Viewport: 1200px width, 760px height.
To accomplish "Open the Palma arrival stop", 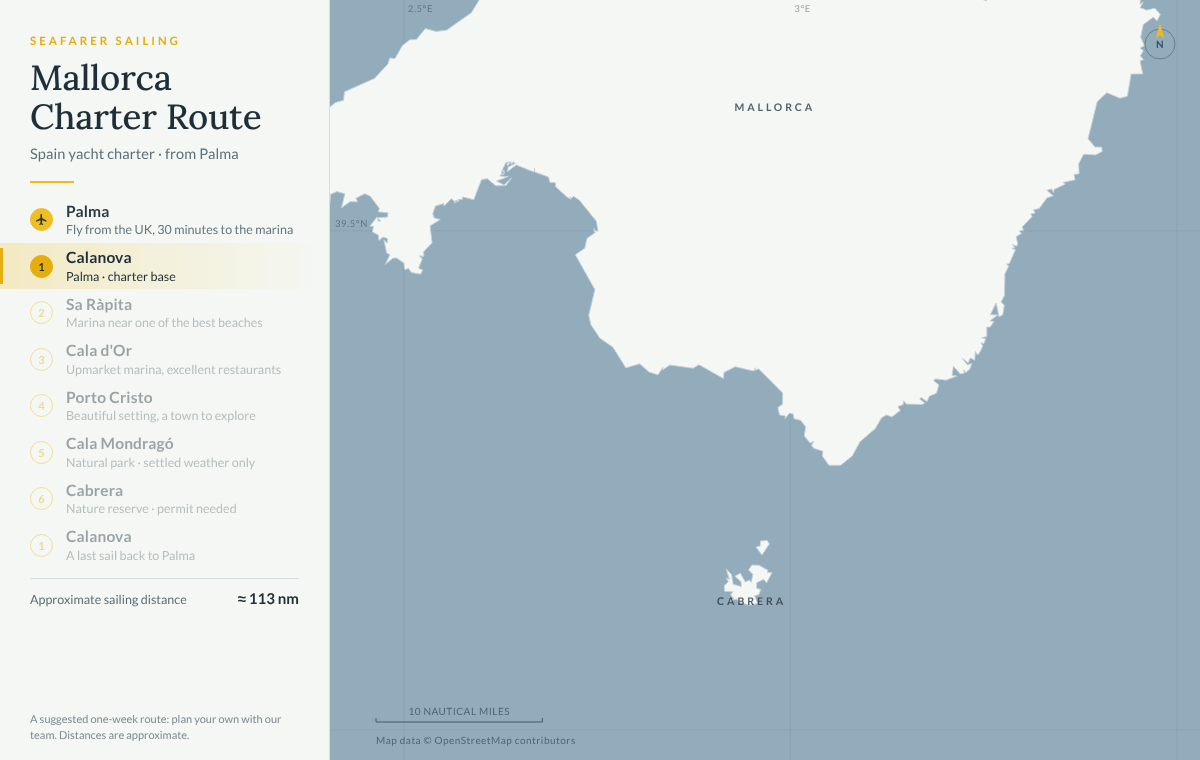I will (x=164, y=220).
